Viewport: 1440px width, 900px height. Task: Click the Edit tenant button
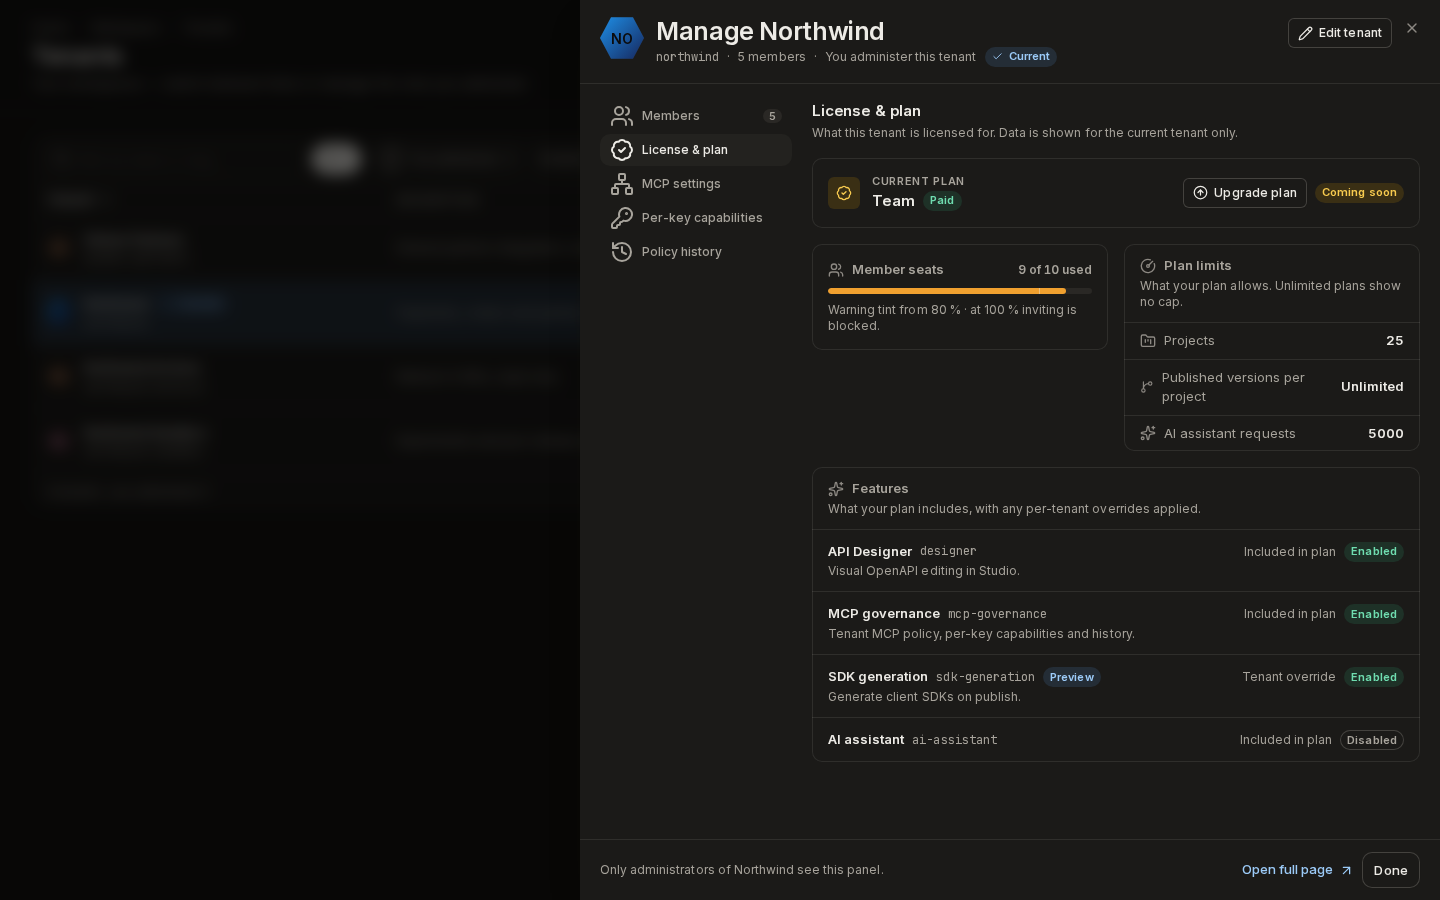click(x=1340, y=33)
